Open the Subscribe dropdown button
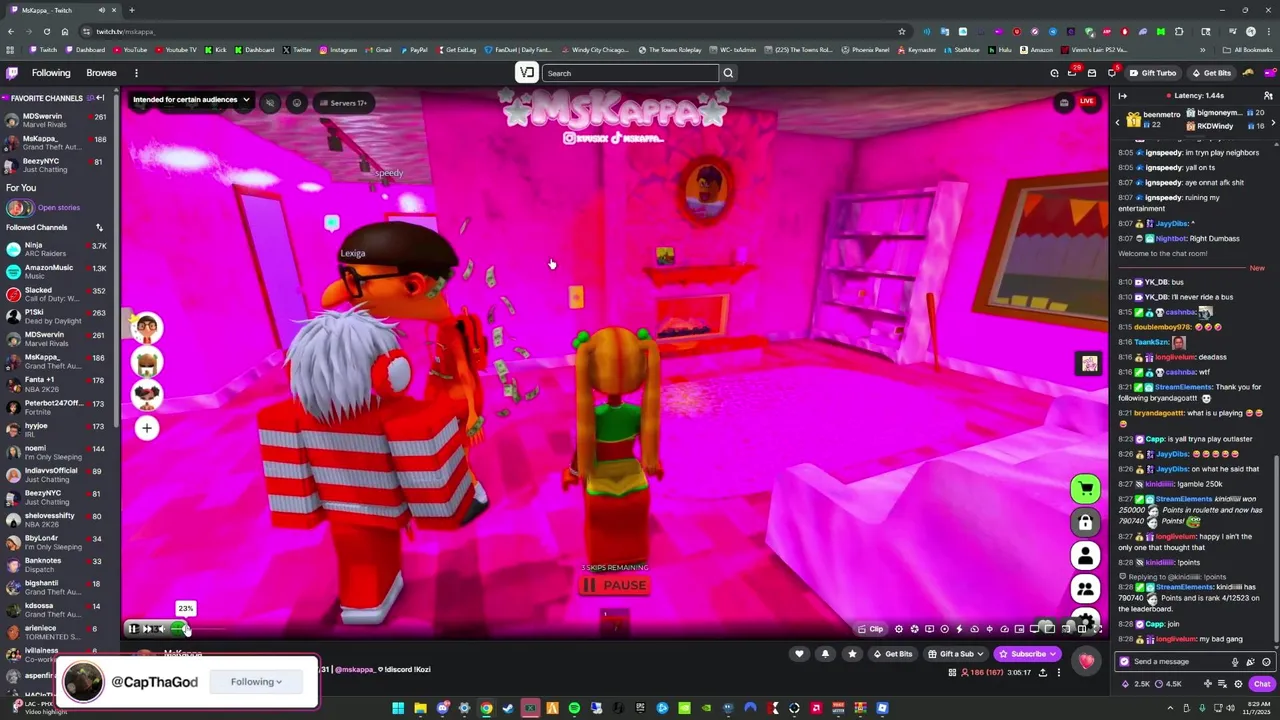 pyautogui.click(x=1027, y=654)
